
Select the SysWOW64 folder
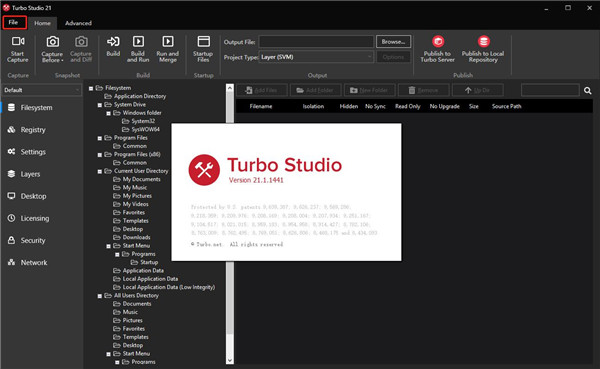pos(140,129)
